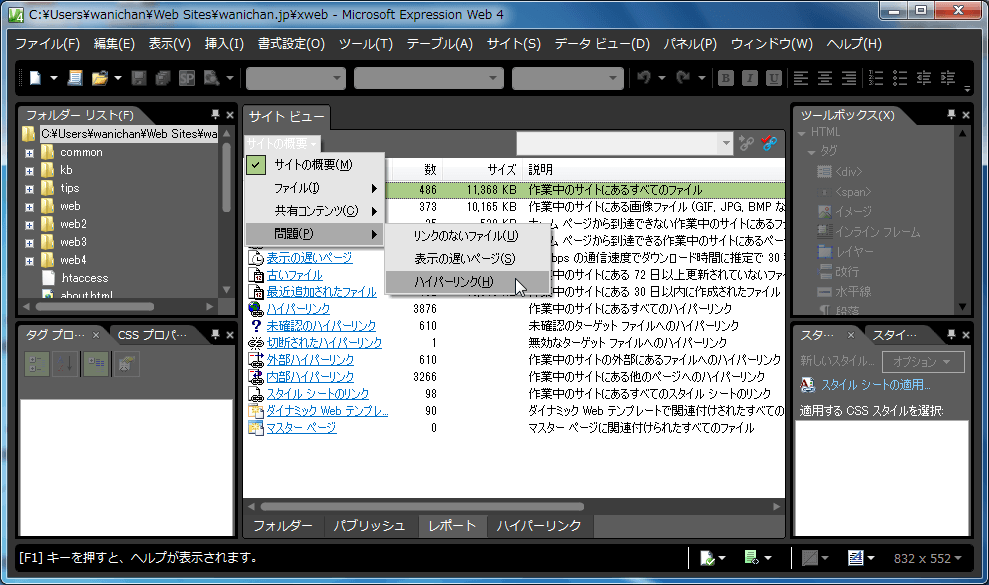
Task: Click the New Page toolbar icon
Action: 35,78
